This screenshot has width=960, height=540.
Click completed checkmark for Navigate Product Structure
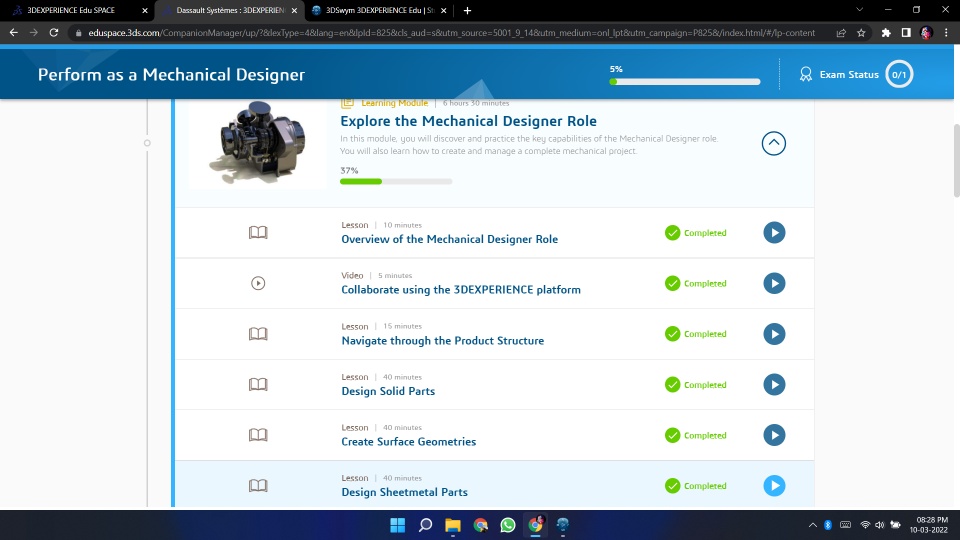coord(672,334)
